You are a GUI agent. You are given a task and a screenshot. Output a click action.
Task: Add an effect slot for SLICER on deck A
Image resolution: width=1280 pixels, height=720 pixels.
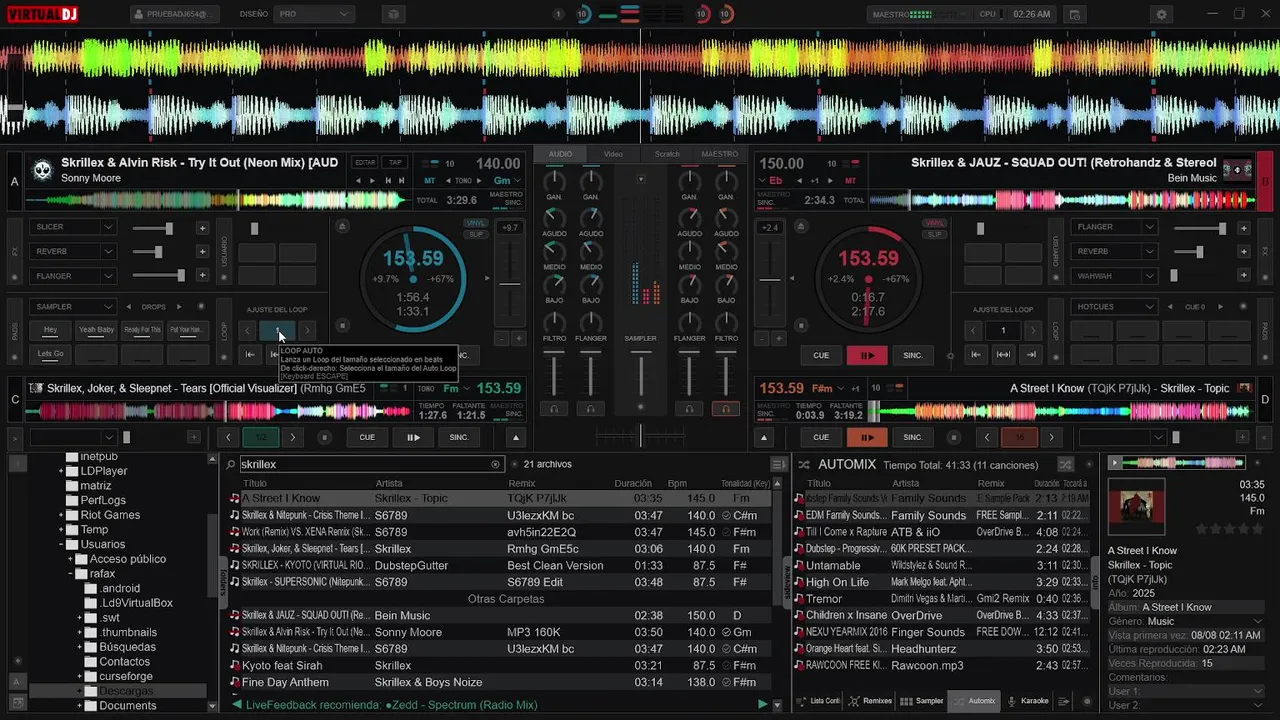pos(202,228)
